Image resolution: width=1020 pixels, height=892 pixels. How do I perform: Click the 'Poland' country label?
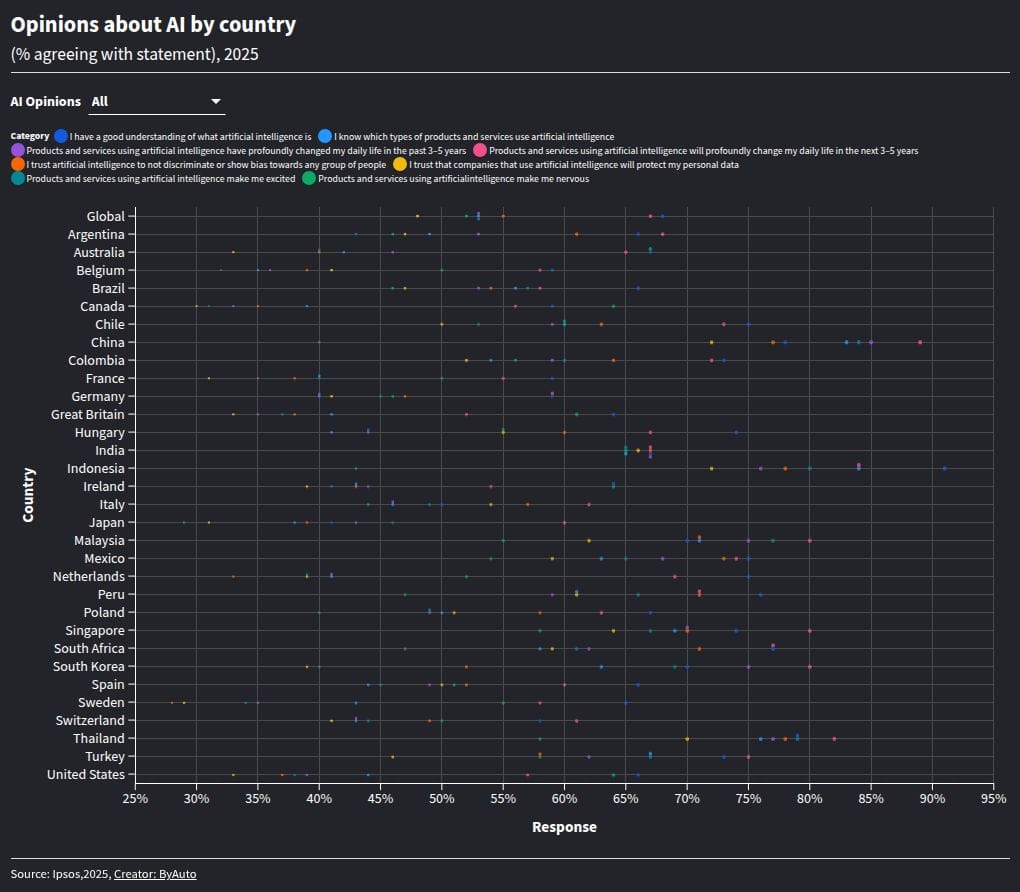point(104,612)
